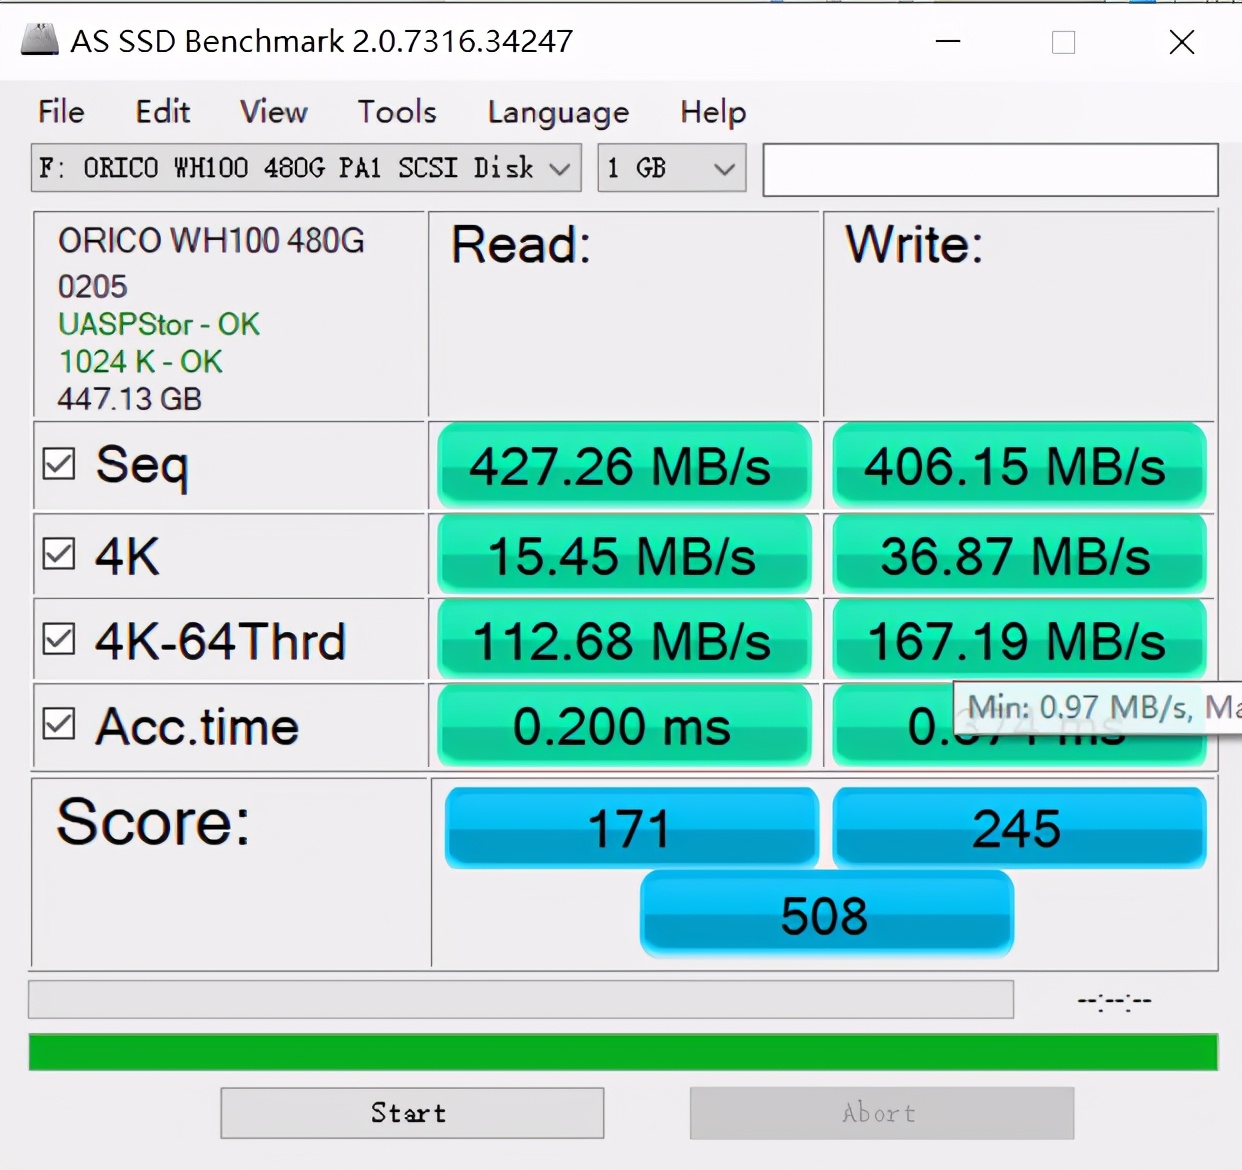Open the Tools menu
This screenshot has width=1242, height=1170.
coord(397,112)
